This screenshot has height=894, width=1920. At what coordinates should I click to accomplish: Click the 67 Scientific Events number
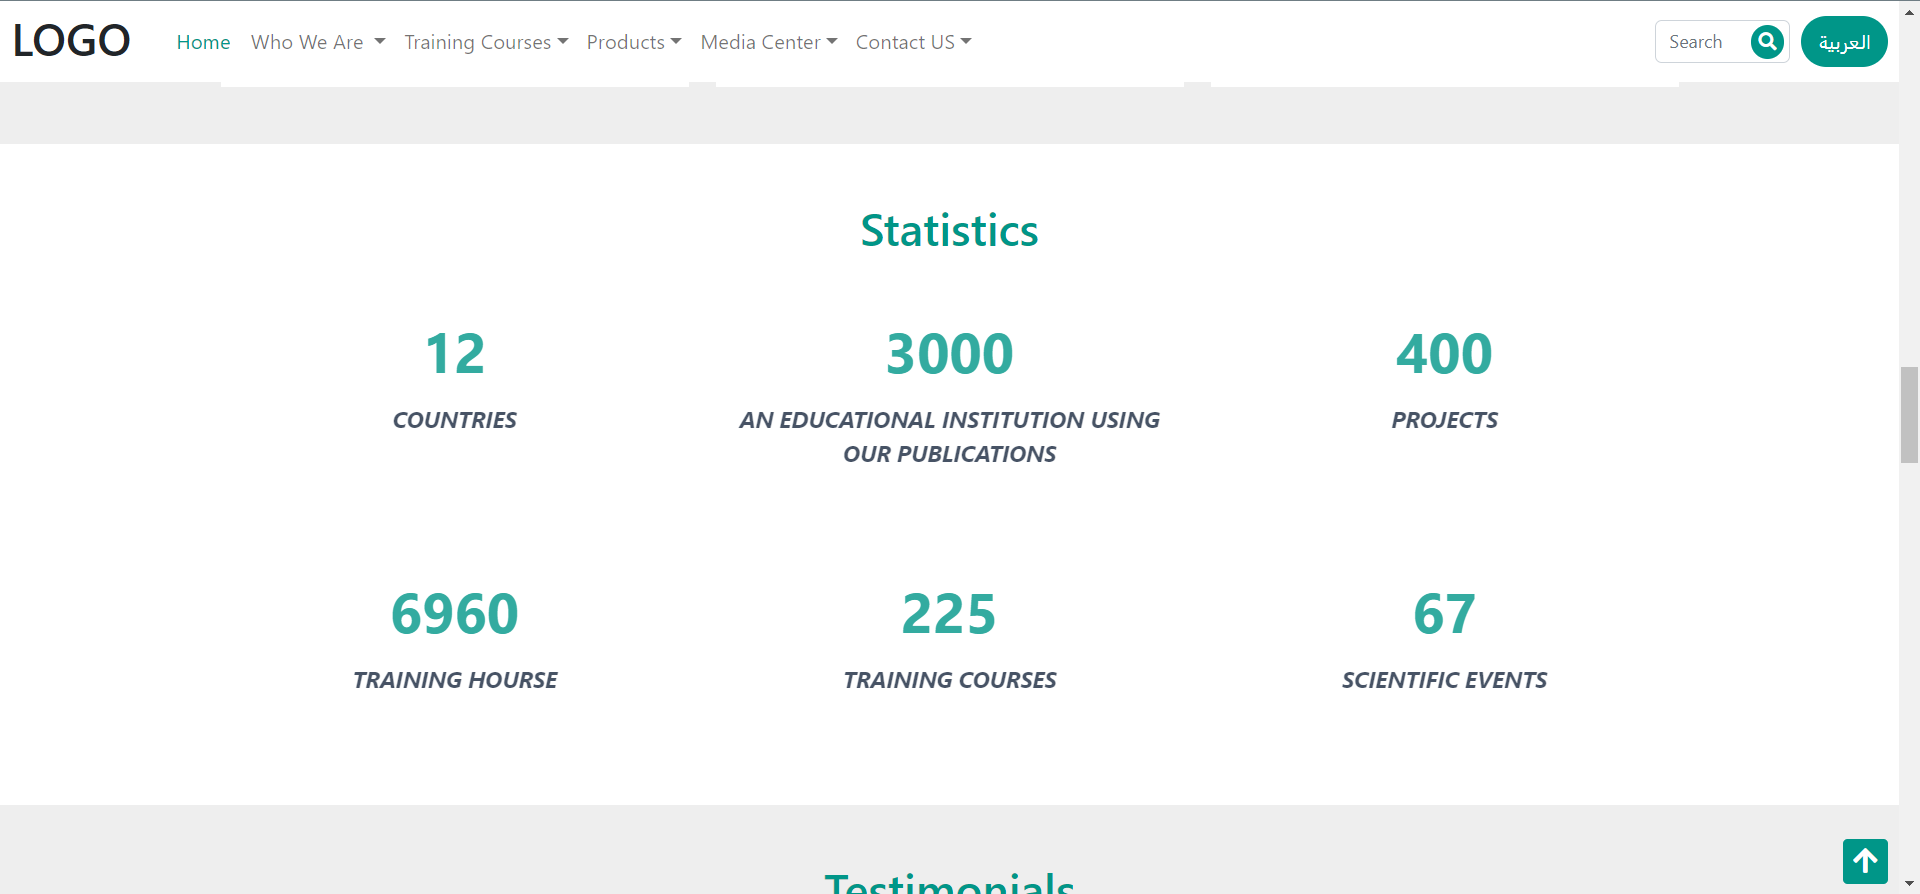pos(1444,614)
